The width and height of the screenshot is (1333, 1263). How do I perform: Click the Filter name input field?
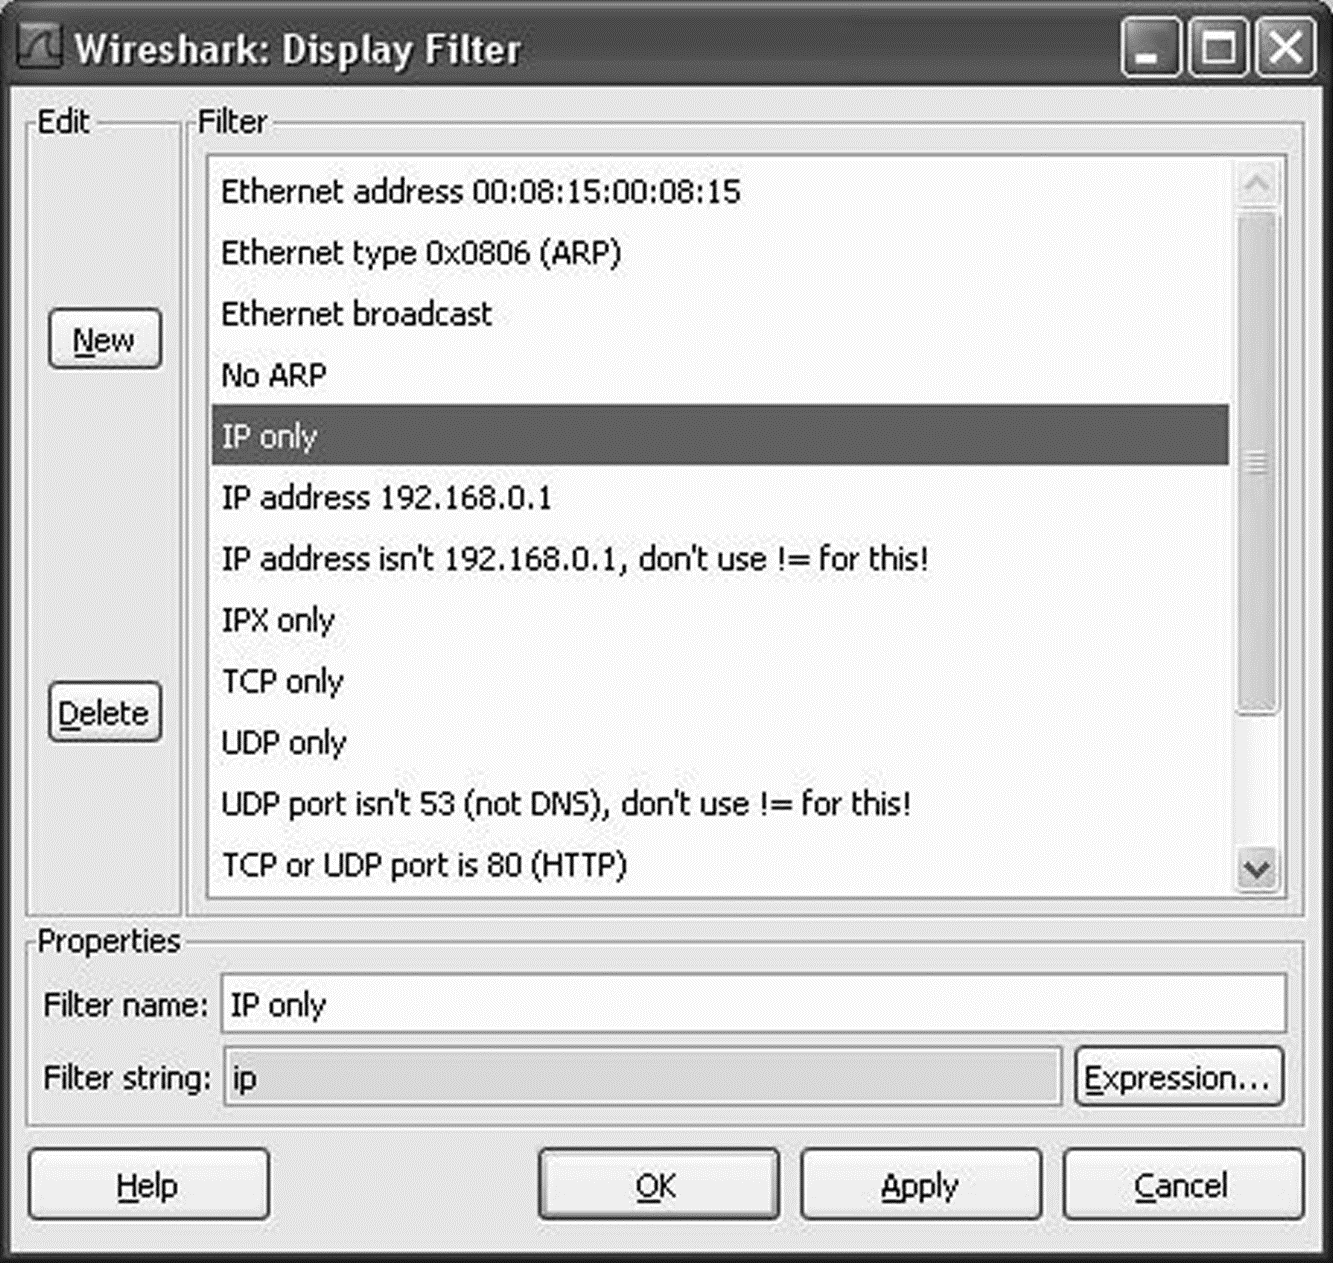tap(753, 1004)
